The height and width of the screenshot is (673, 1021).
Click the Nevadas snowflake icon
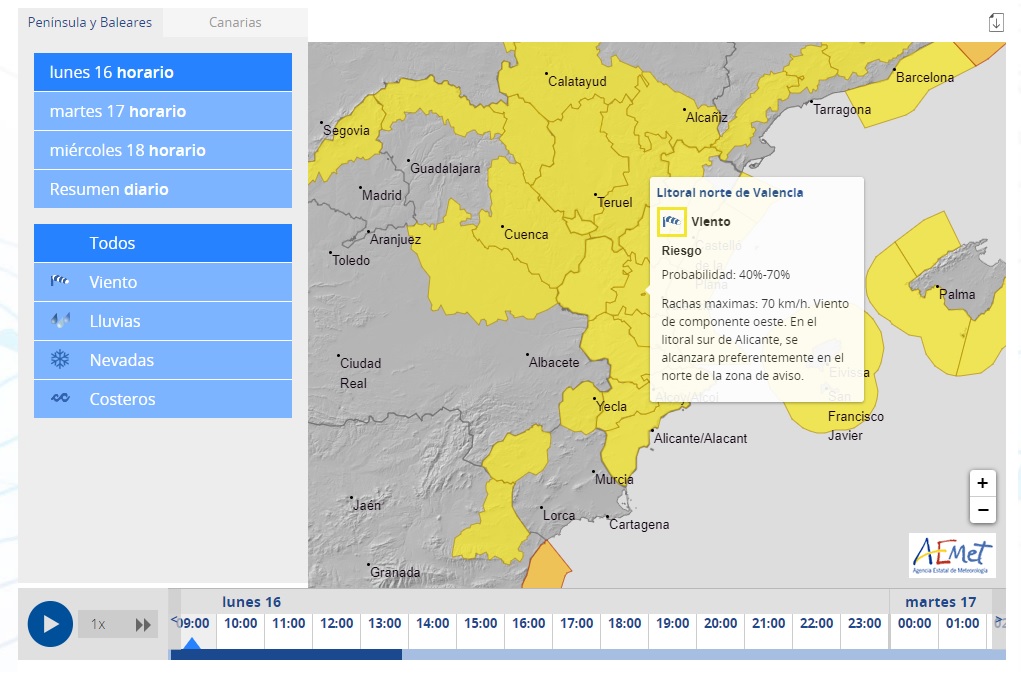tap(60, 360)
